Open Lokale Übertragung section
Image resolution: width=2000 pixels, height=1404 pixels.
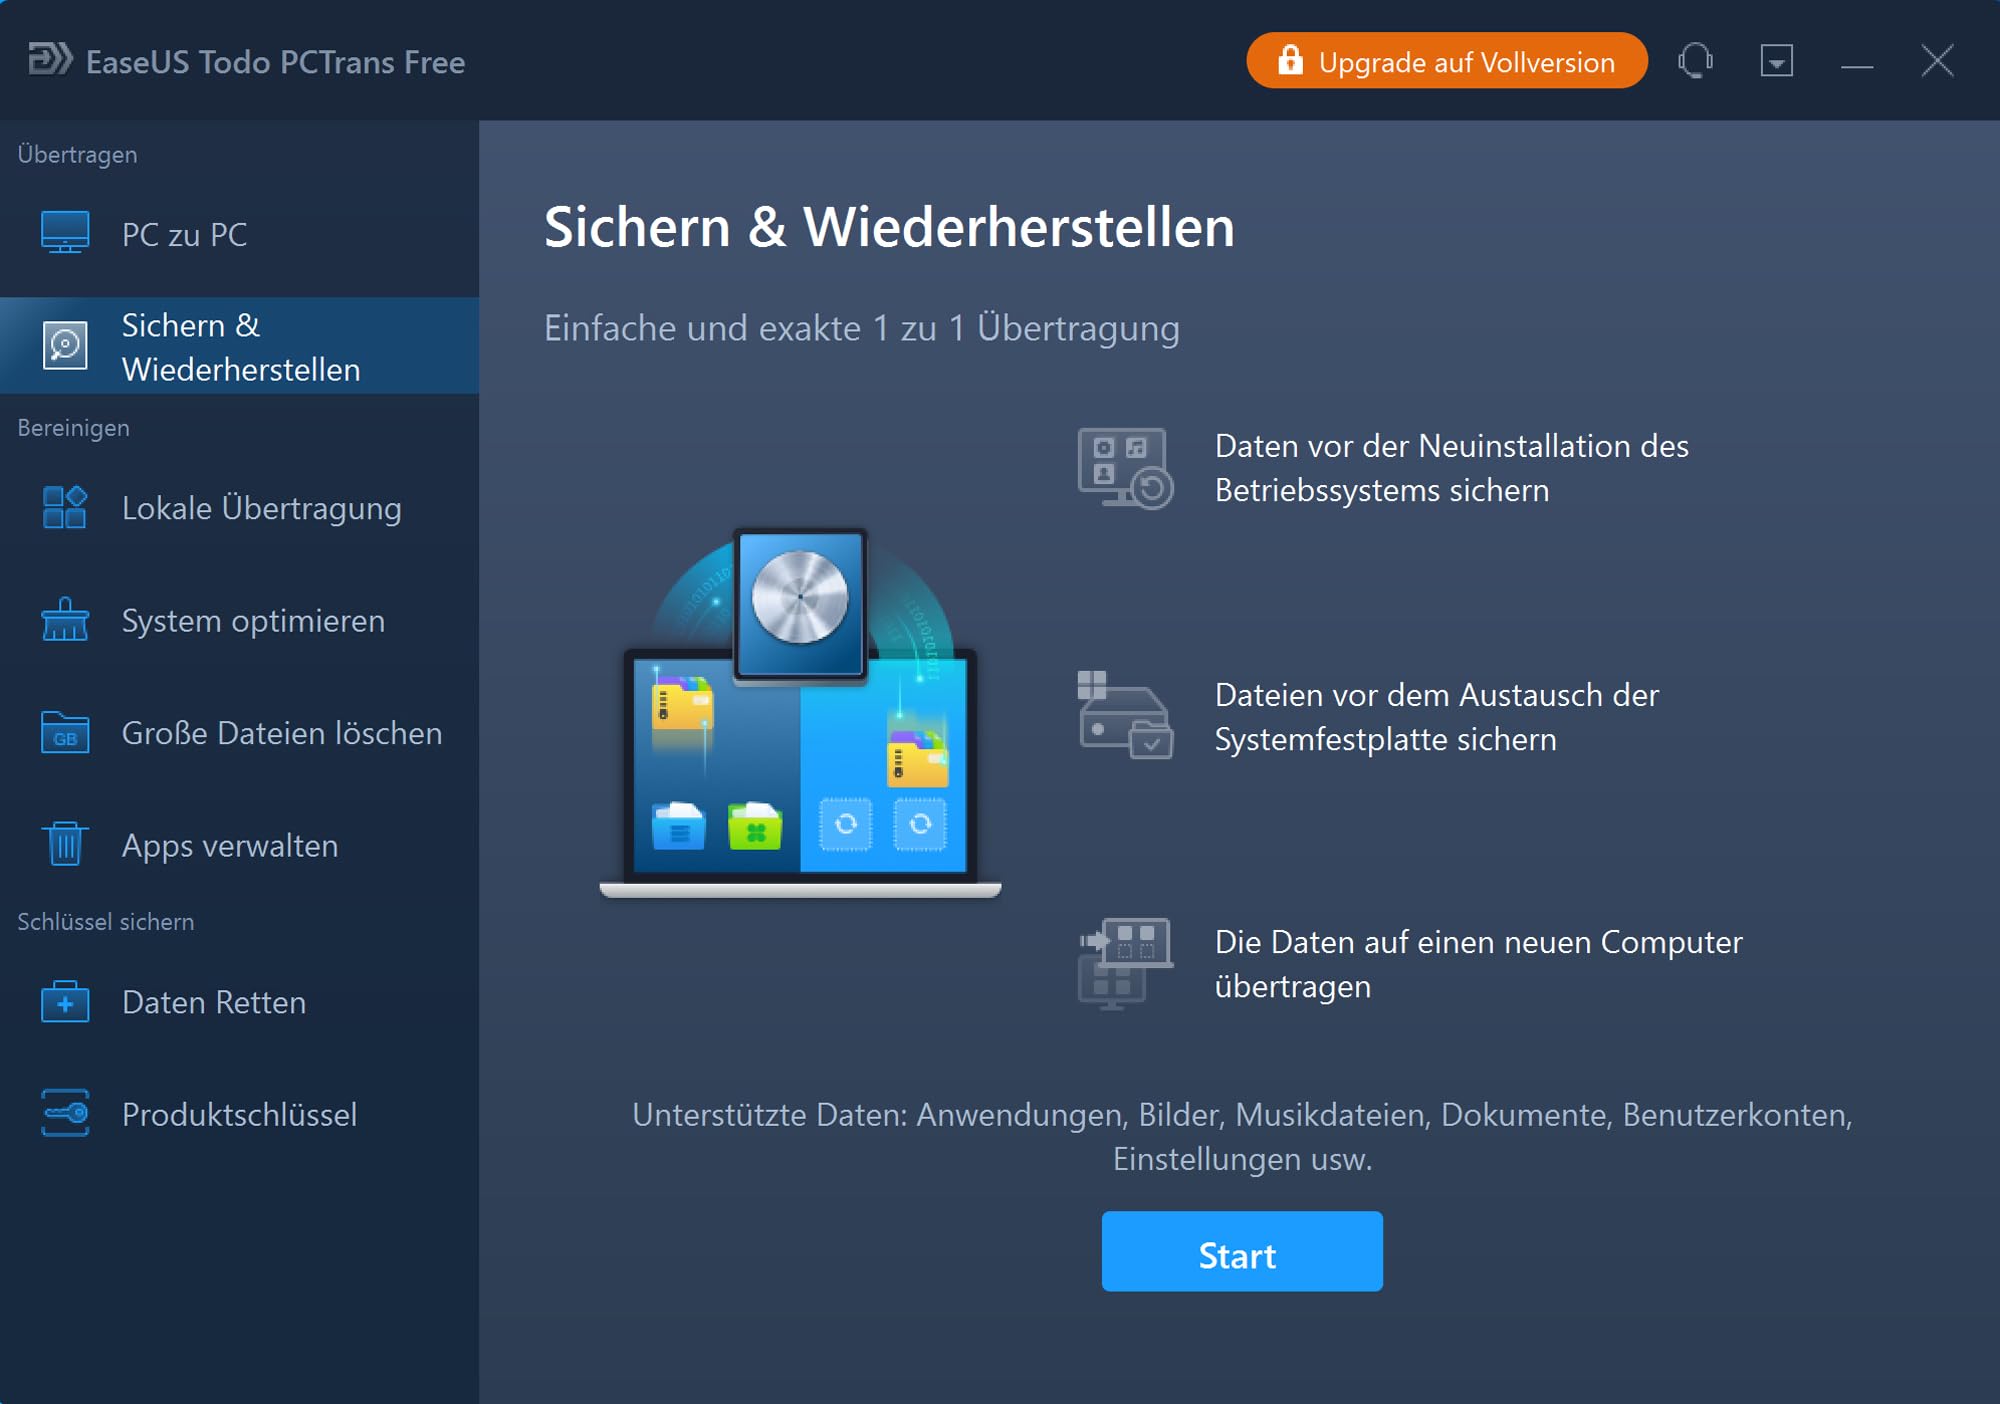point(240,508)
